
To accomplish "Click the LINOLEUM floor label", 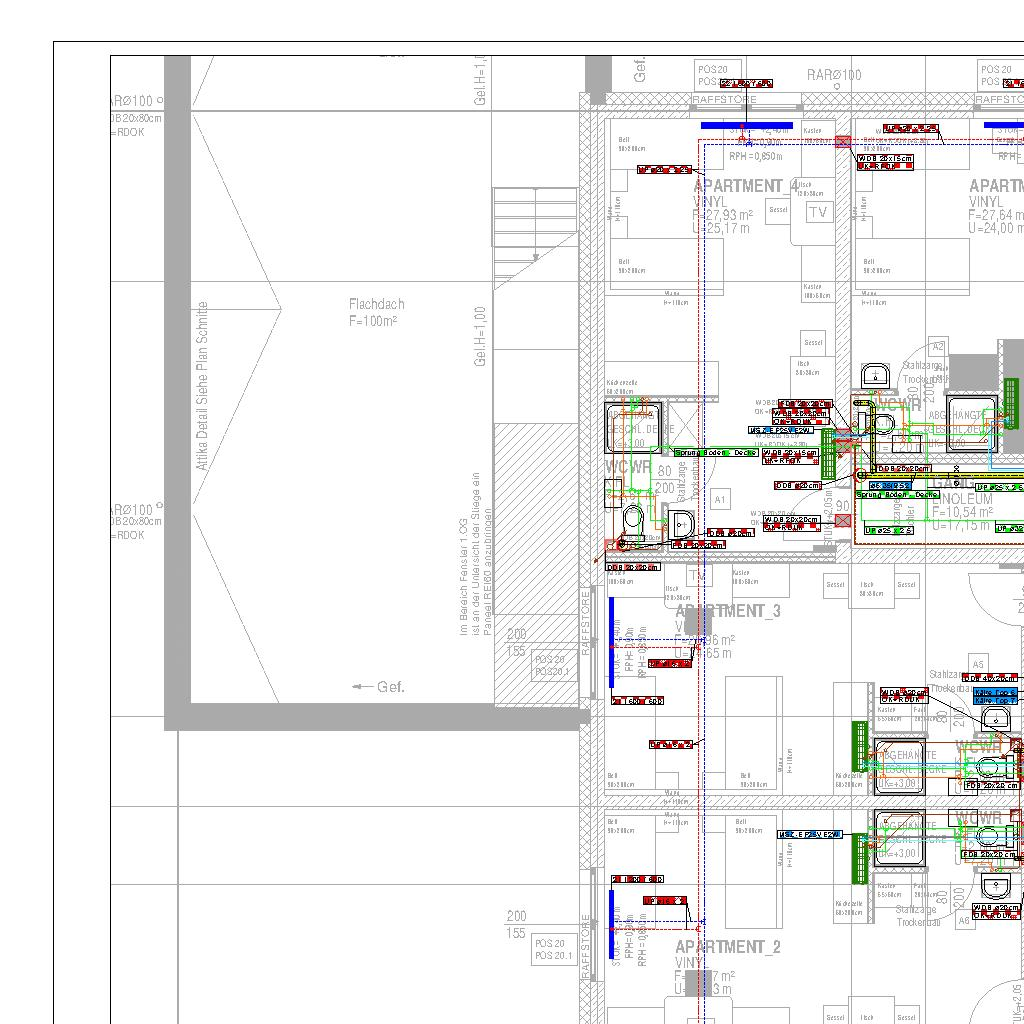I will [962, 498].
